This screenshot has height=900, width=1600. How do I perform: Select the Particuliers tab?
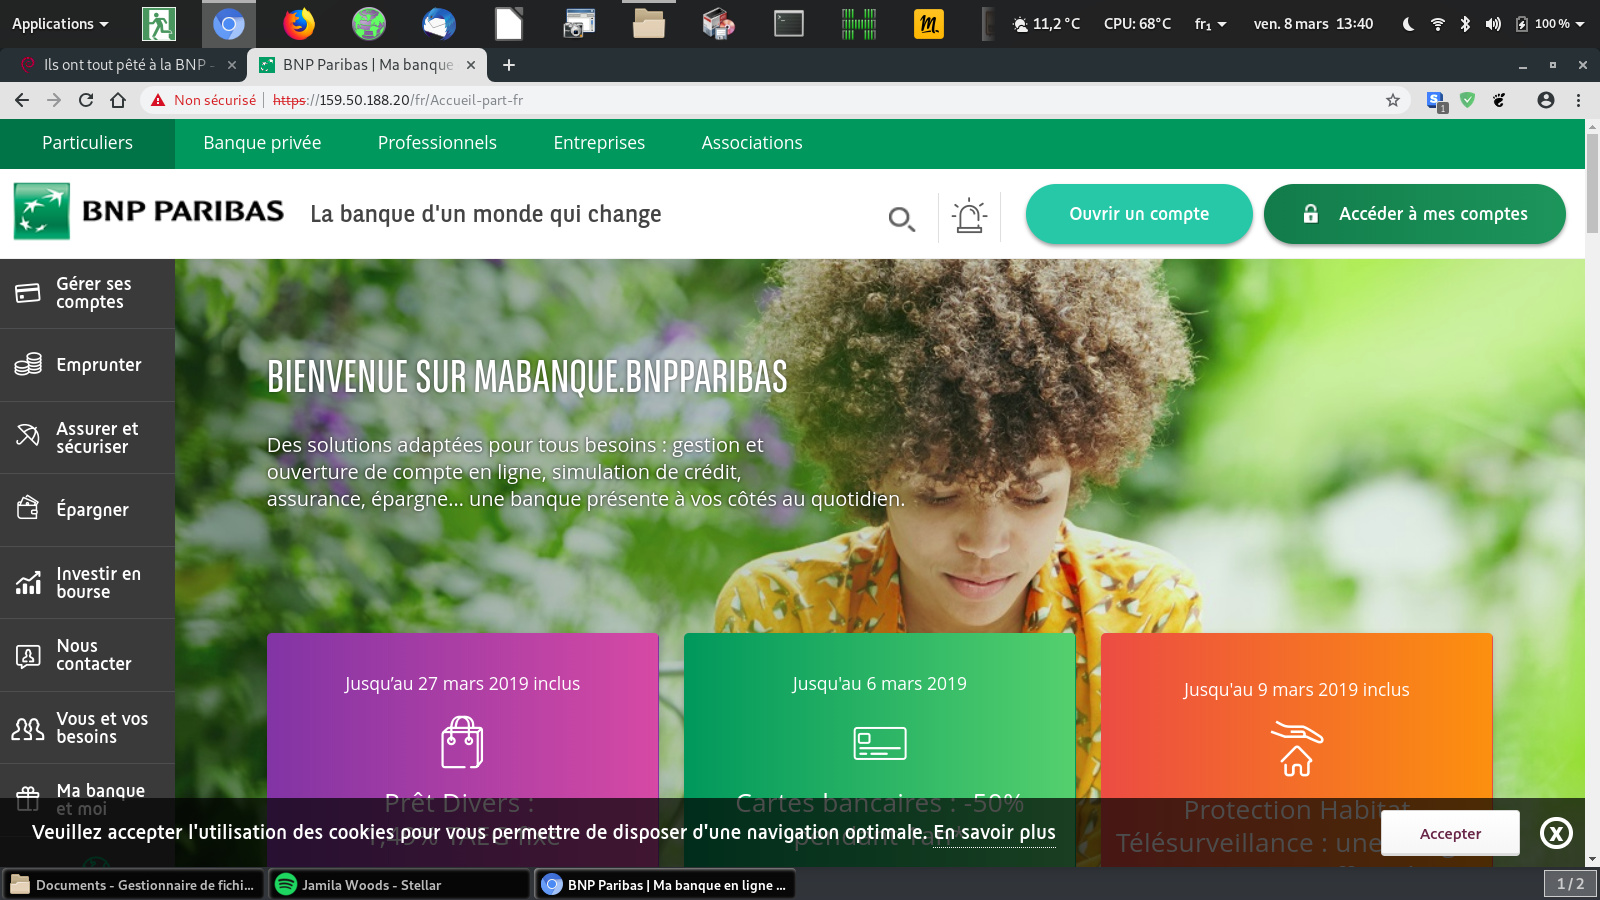tap(87, 143)
